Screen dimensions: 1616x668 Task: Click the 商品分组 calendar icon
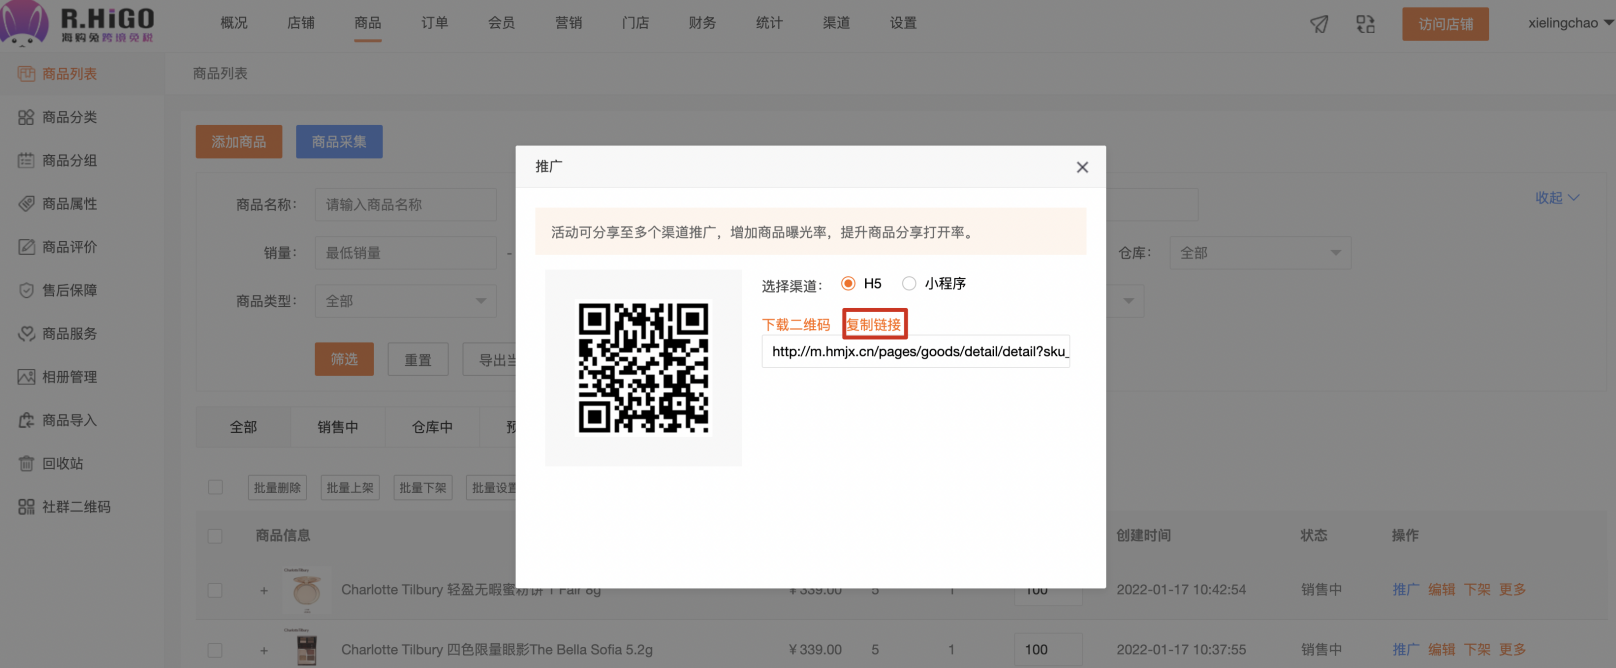(x=26, y=160)
